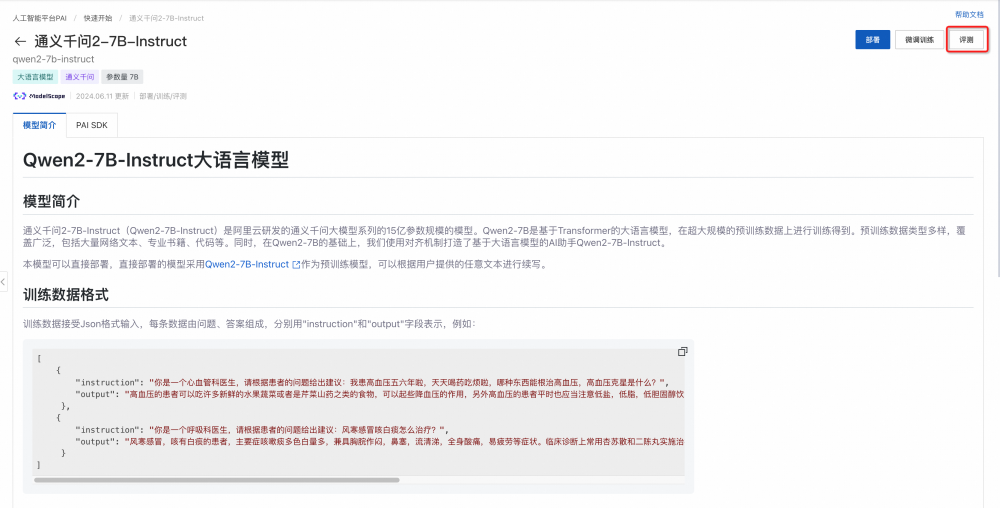
Task: Open the Qwen2-7B-Instruct hyperlink in description
Action: pyautogui.click(x=247, y=265)
